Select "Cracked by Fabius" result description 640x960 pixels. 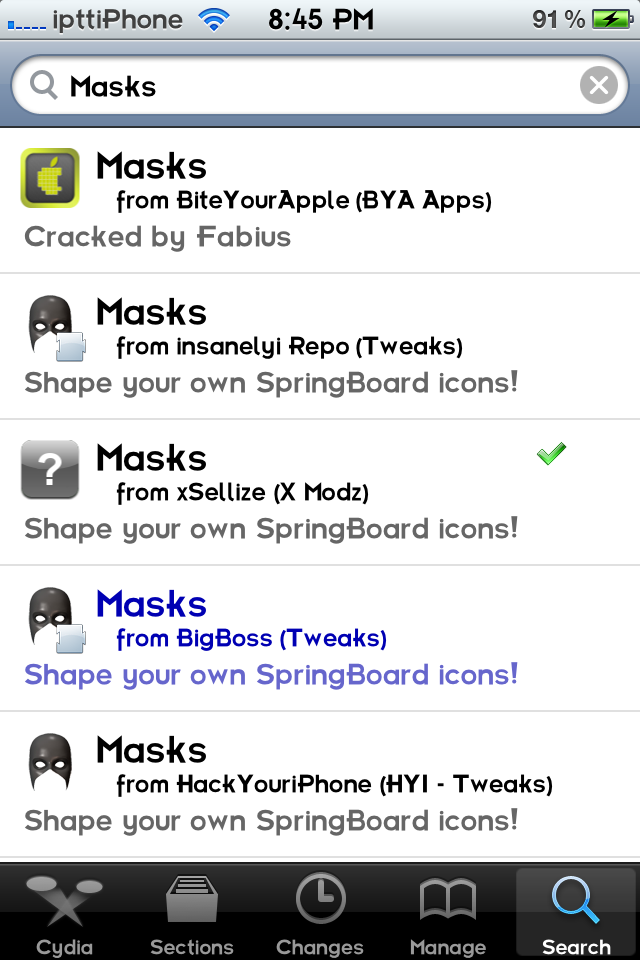pos(157,238)
